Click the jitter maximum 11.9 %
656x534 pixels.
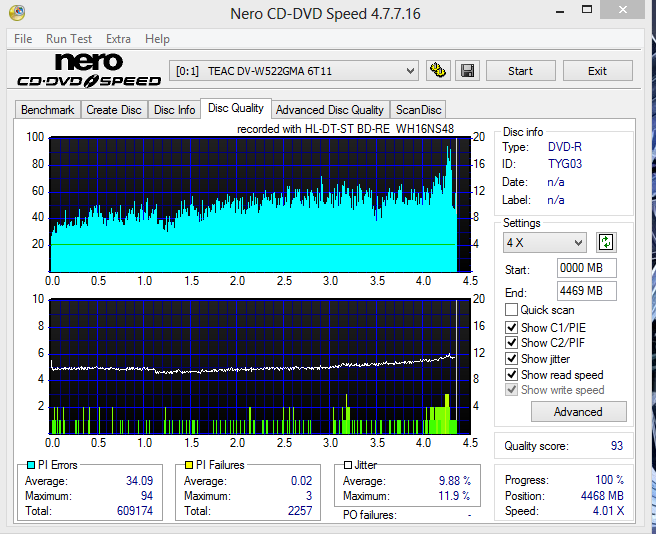pyautogui.click(x=454, y=496)
